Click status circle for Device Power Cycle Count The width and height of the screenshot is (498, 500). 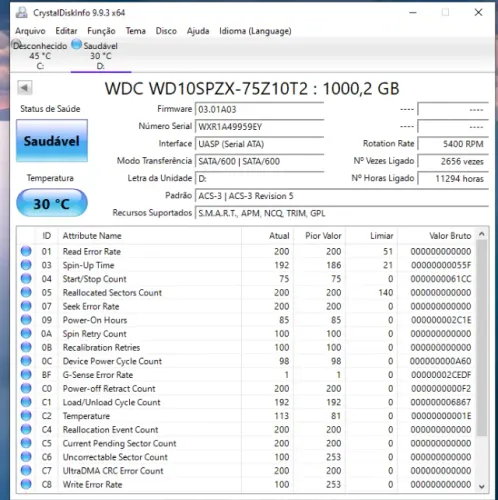tap(26, 361)
